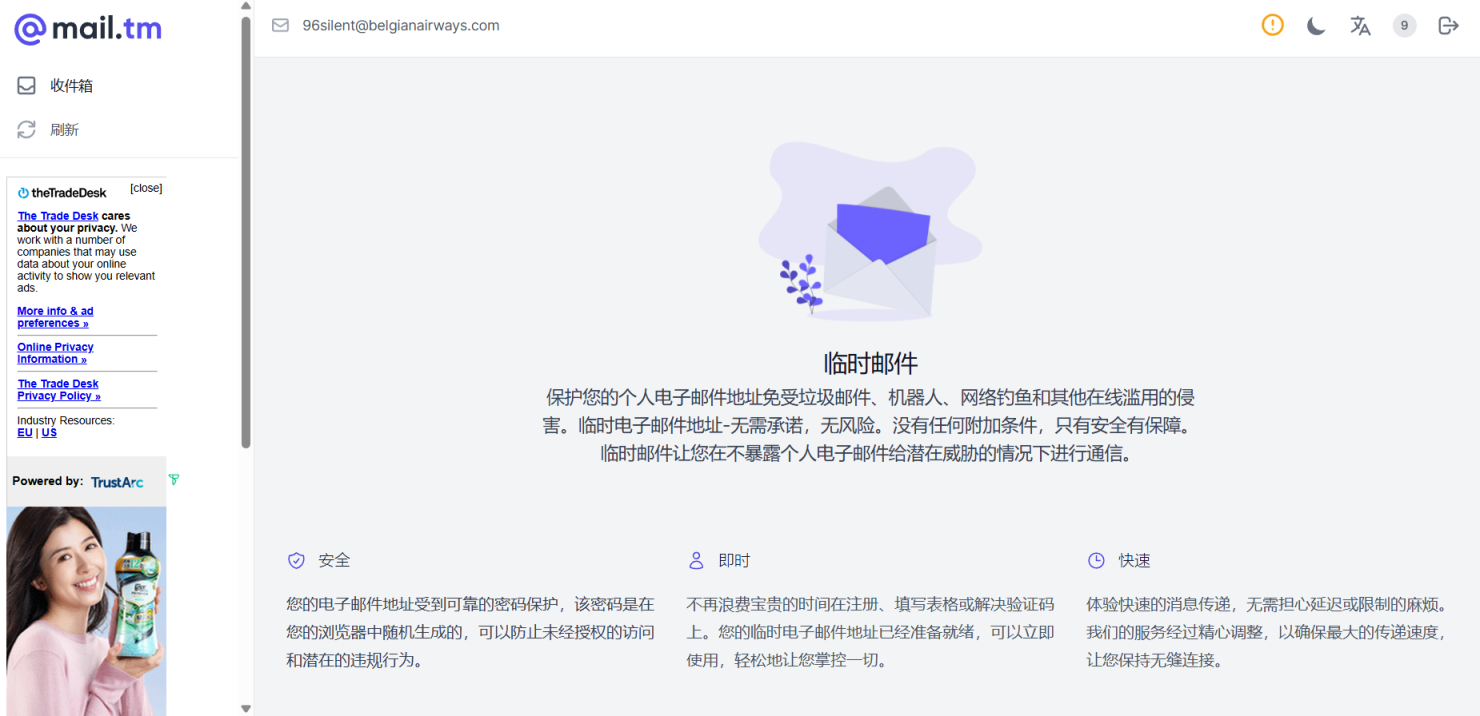Select 刷新 in the left sidebar menu
1480x716 pixels.
pyautogui.click(x=64, y=129)
